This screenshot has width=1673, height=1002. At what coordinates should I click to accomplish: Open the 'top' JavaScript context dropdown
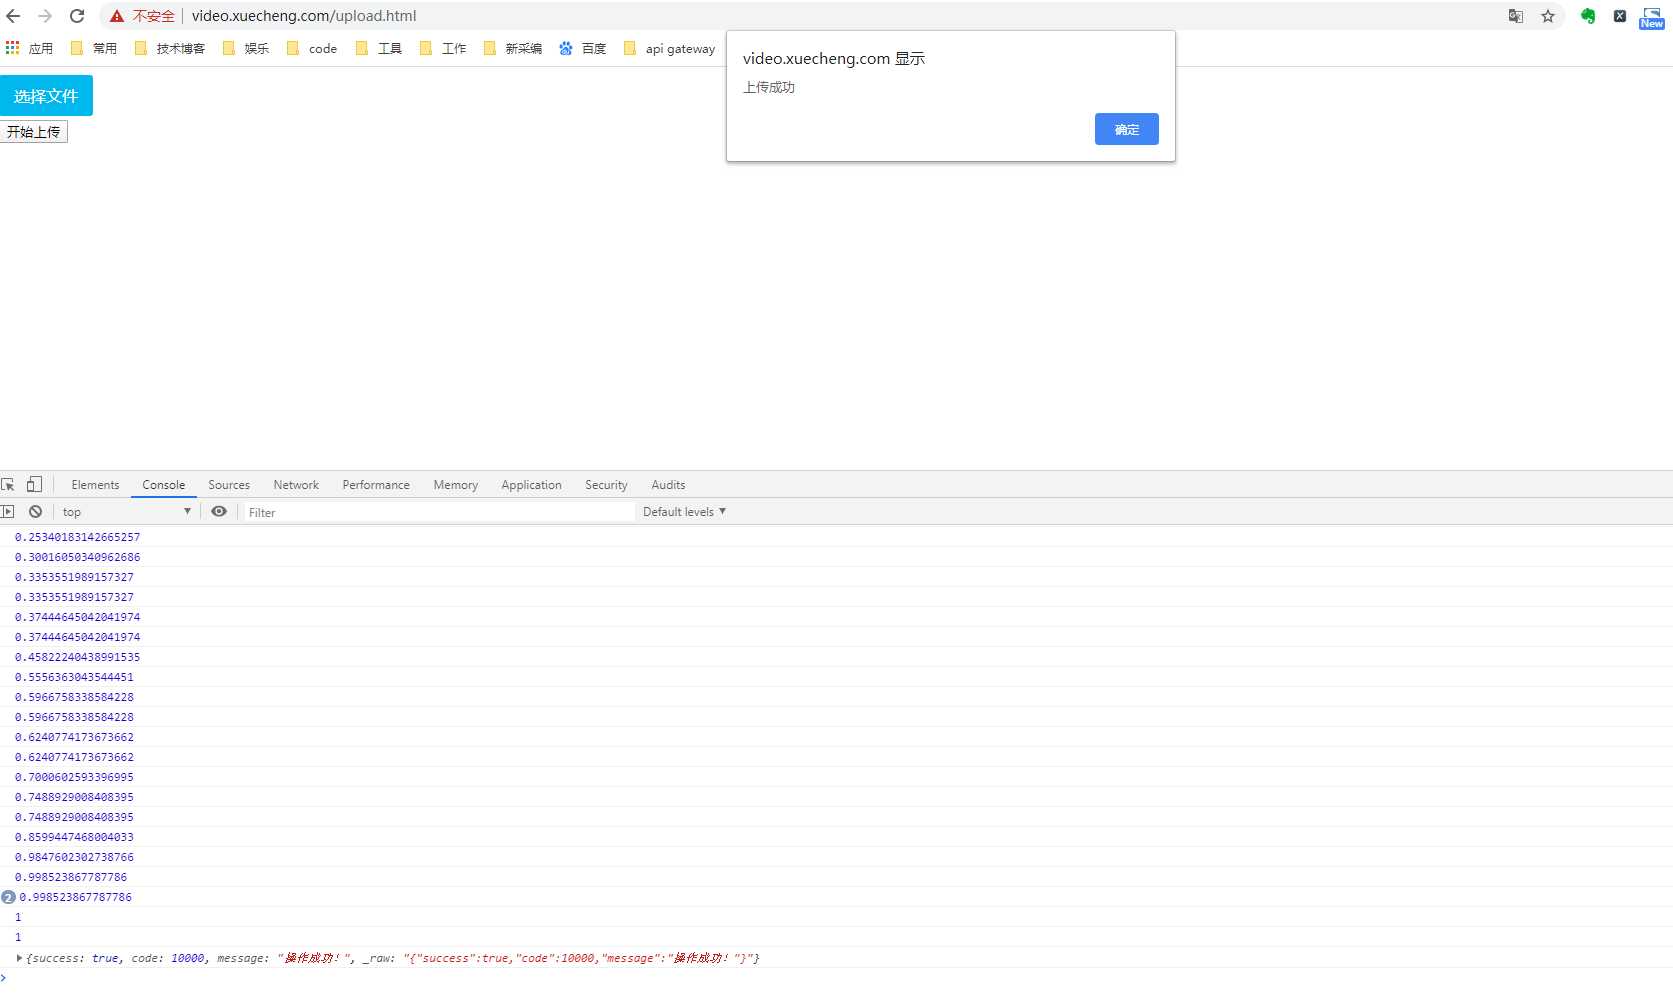(x=126, y=512)
